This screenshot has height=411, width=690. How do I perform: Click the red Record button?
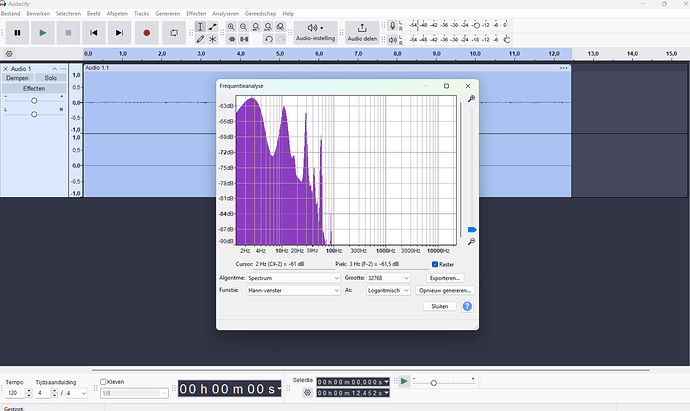[147, 33]
